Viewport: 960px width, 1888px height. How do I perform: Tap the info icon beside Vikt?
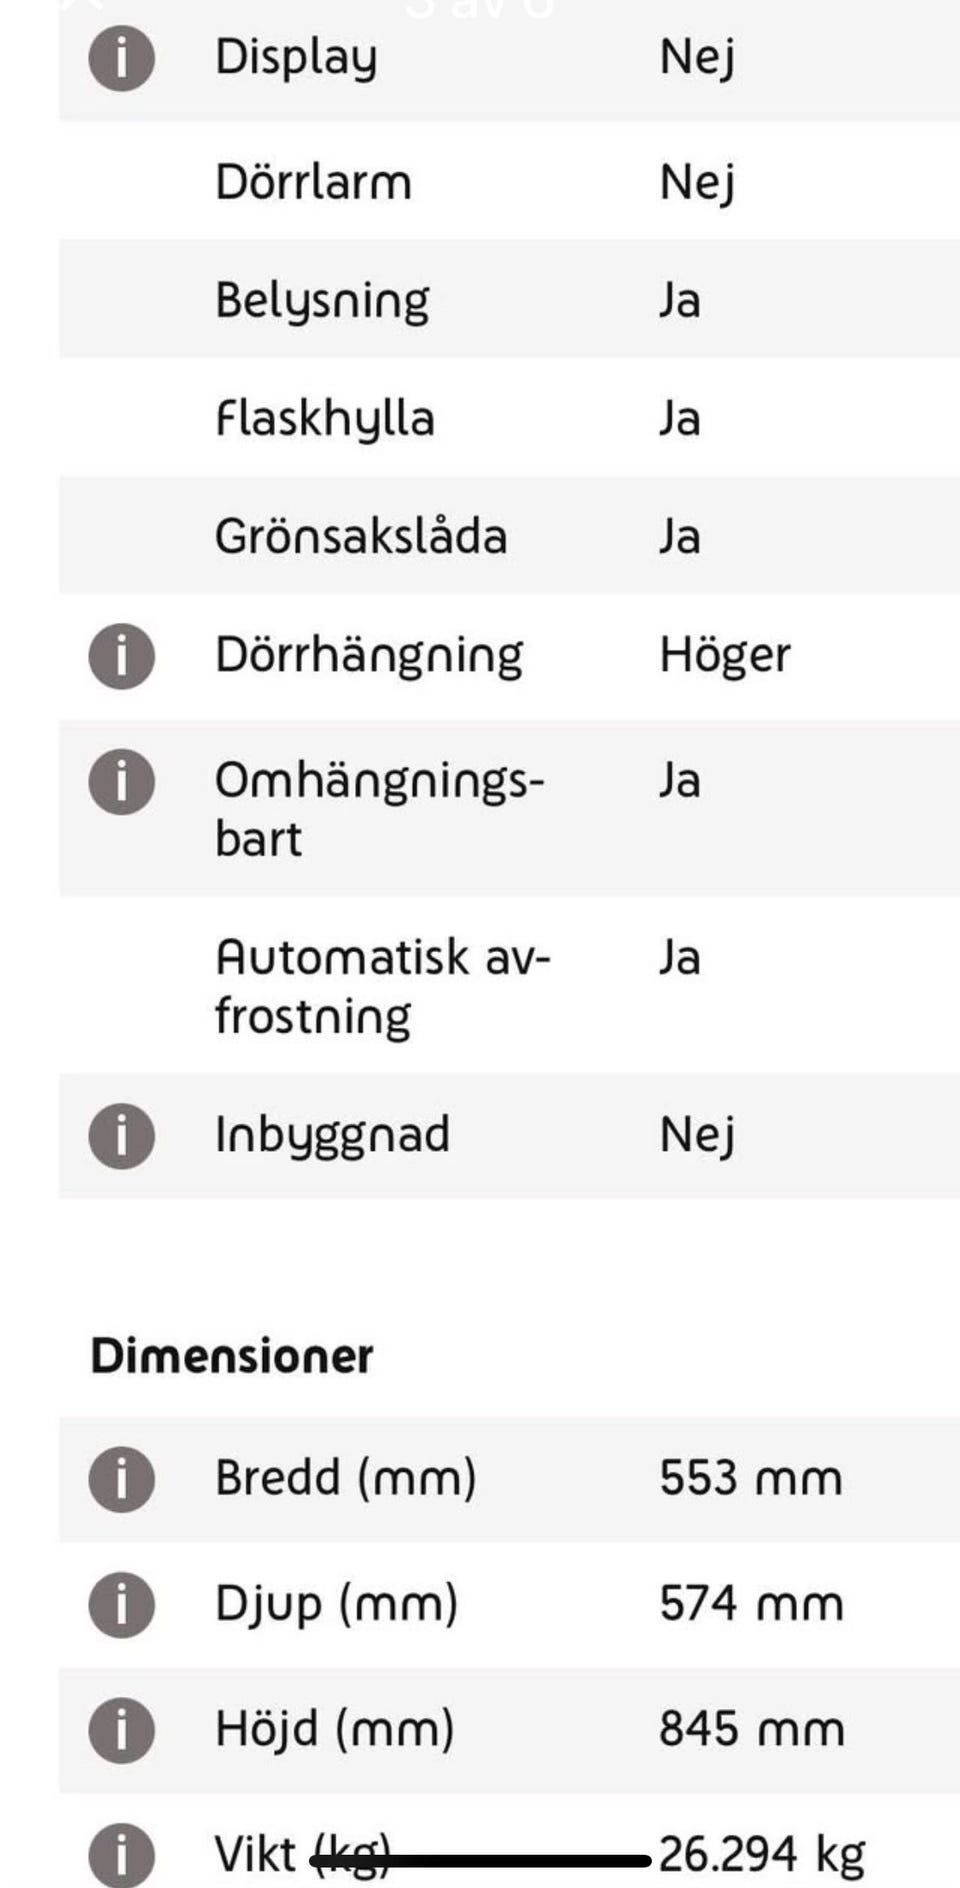tap(121, 1853)
